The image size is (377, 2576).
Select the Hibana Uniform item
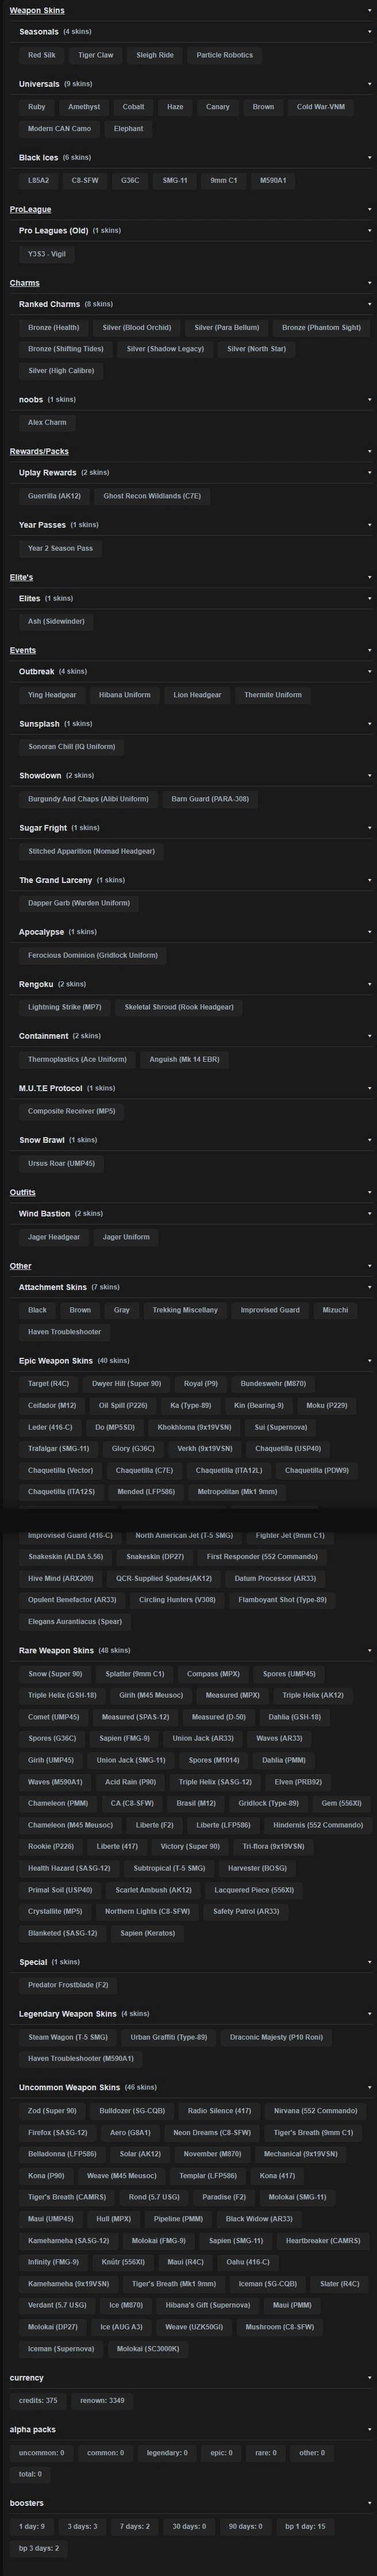click(124, 695)
